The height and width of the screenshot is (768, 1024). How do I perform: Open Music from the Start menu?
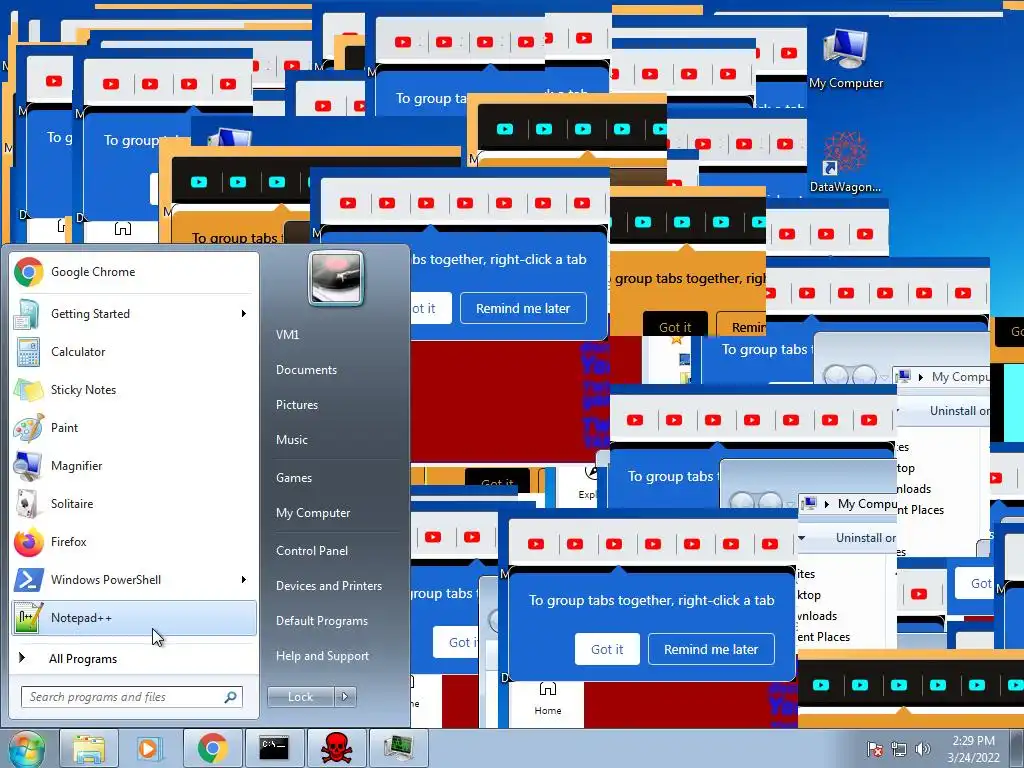pyautogui.click(x=291, y=440)
